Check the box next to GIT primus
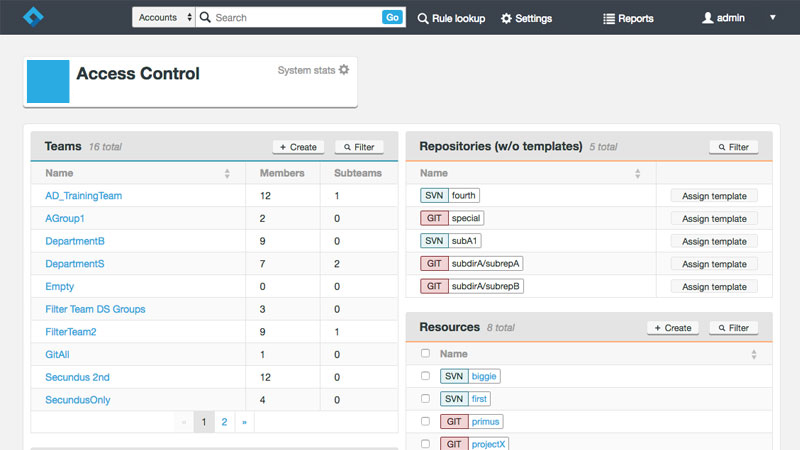Viewport: 800px width, 450px height. 426,421
